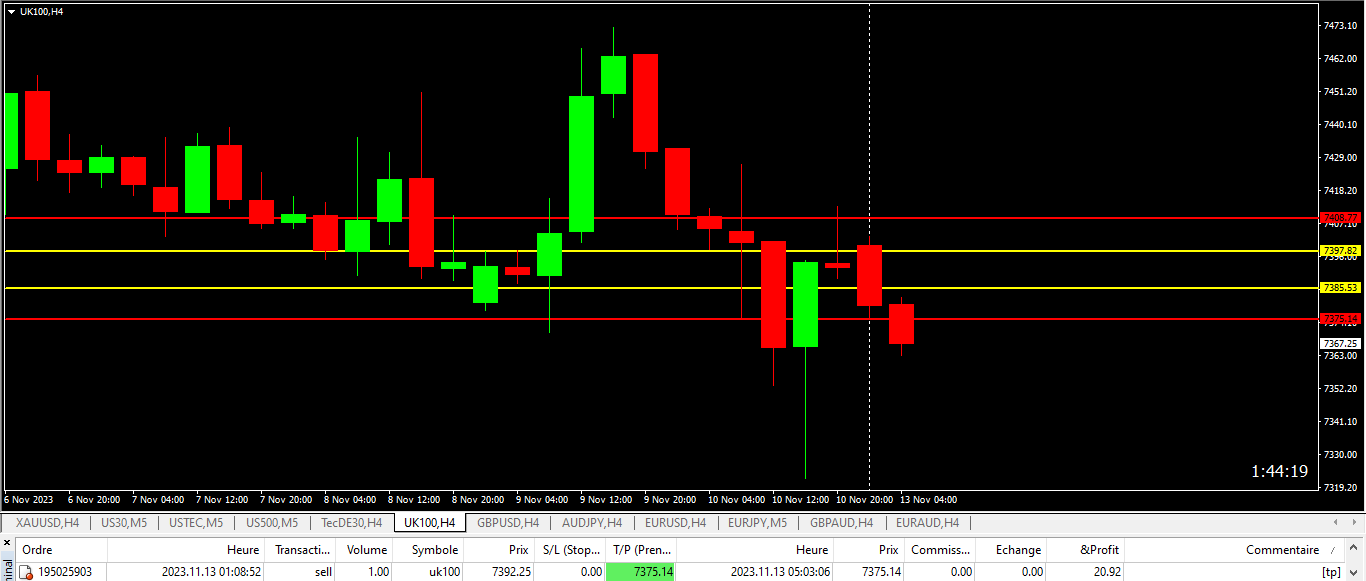Sort by the first Heure column header

186,549
